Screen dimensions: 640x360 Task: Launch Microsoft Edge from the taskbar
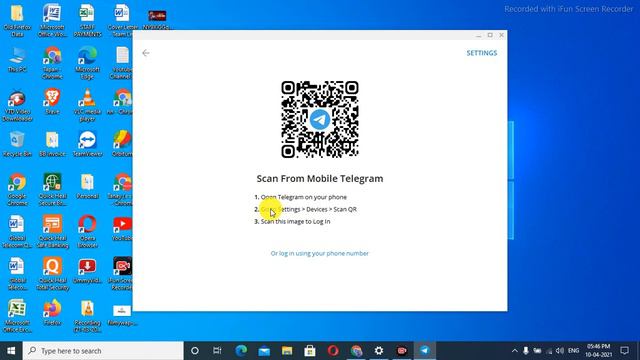tap(241, 351)
